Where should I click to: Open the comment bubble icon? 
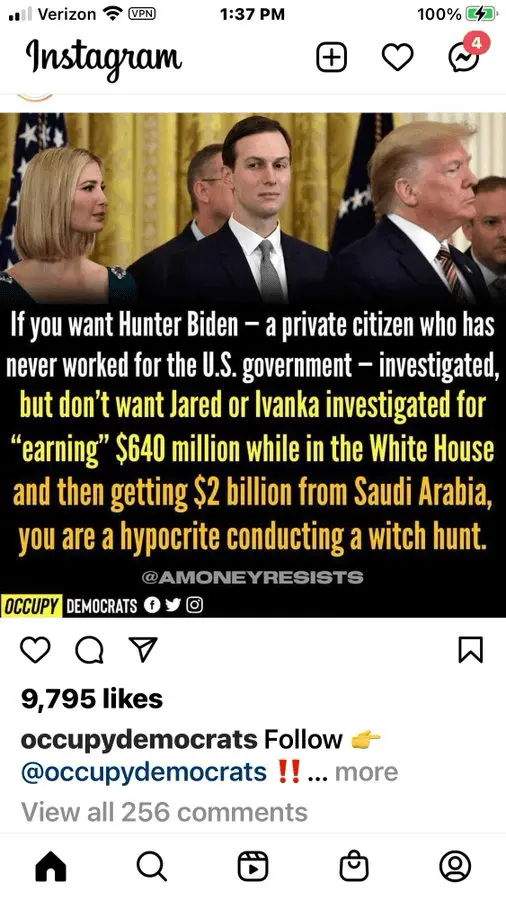pyautogui.click(x=87, y=650)
